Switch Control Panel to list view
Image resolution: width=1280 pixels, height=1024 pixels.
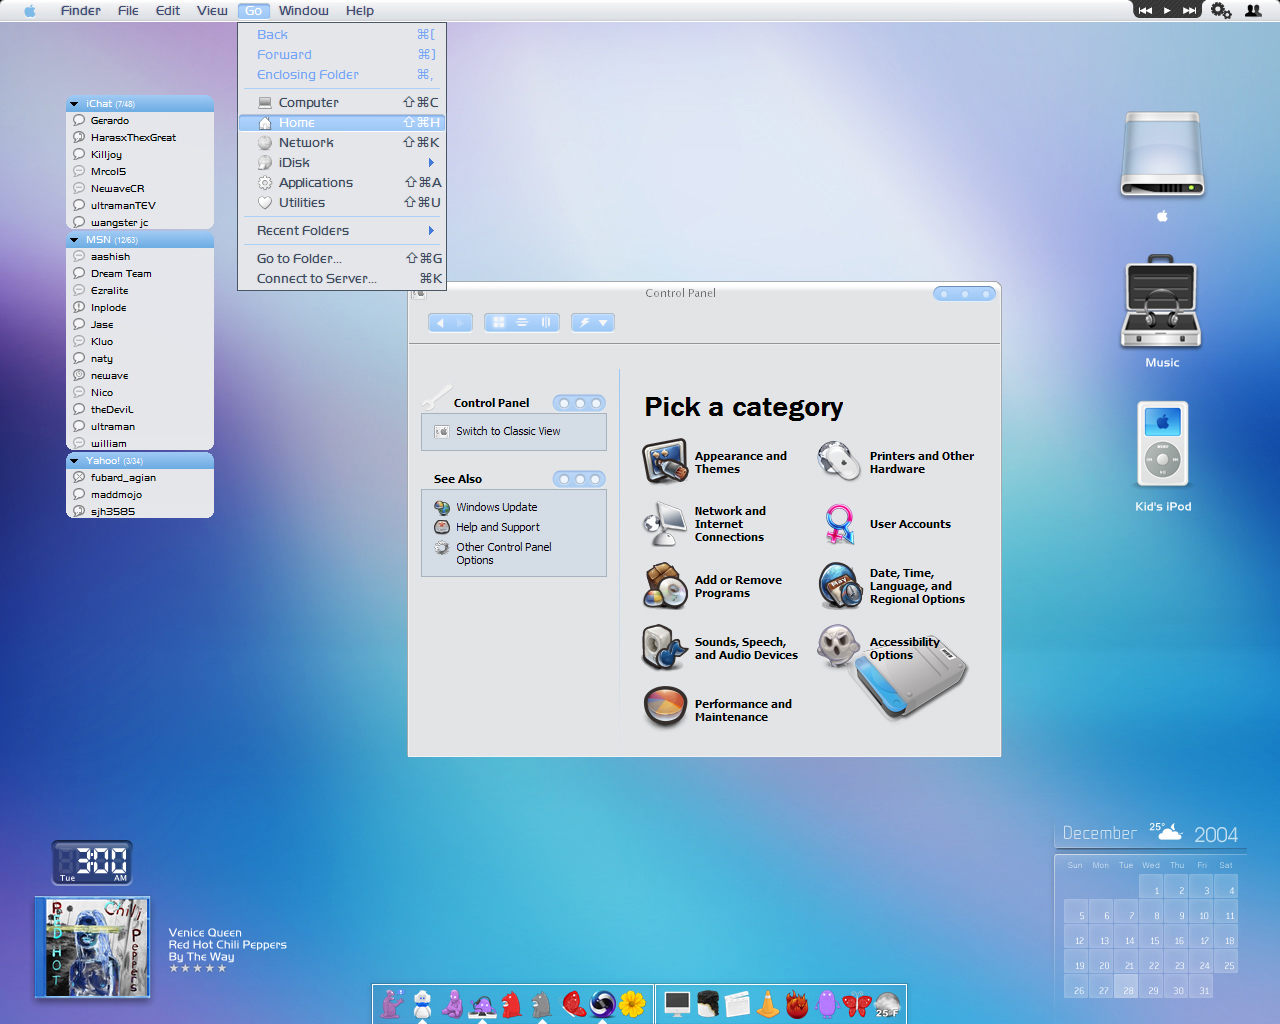(522, 322)
